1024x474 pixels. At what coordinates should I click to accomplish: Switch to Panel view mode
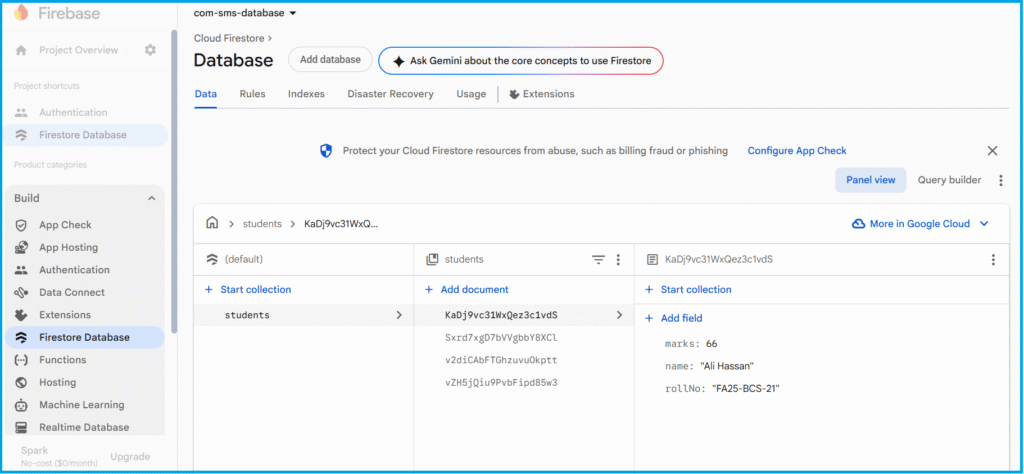870,180
